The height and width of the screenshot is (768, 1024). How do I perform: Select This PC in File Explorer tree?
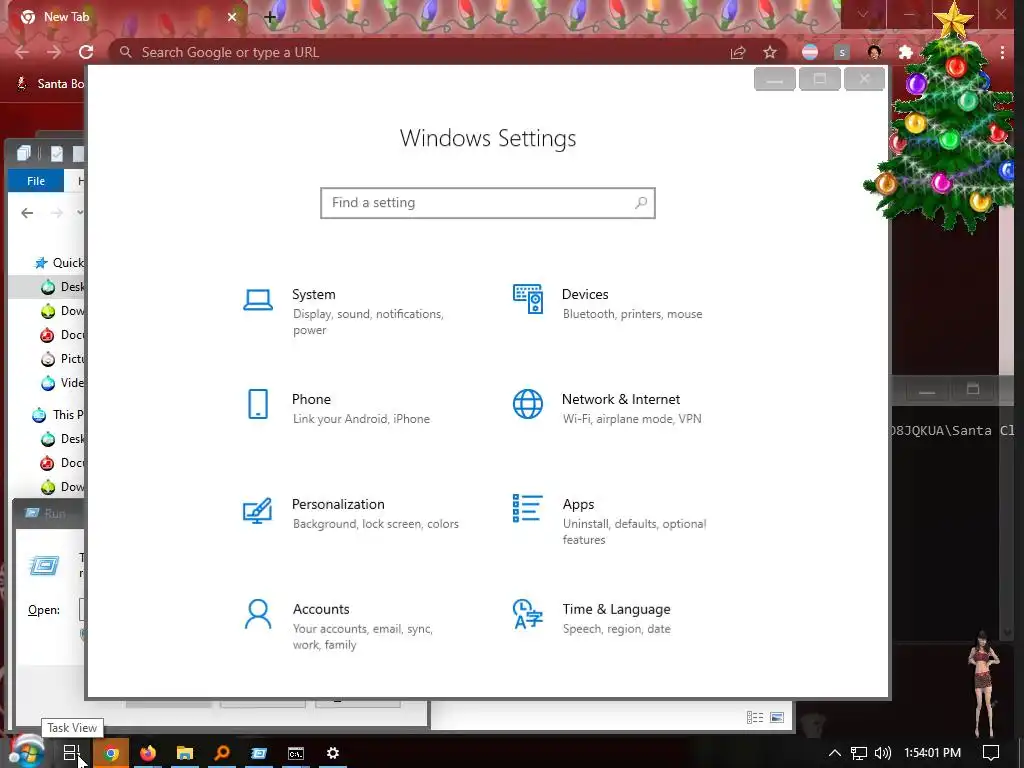click(58, 415)
